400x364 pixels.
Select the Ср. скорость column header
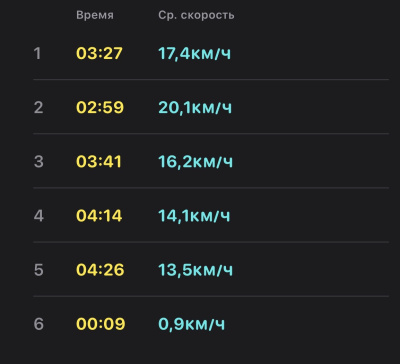tap(196, 15)
